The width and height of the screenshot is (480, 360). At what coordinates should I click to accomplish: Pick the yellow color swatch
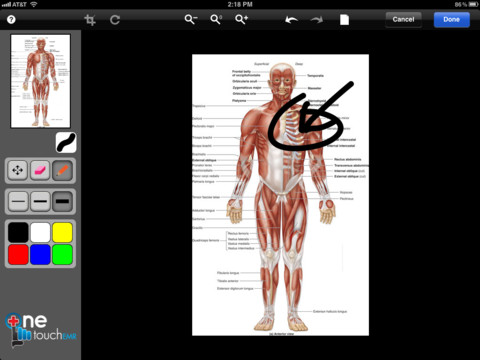(62, 232)
